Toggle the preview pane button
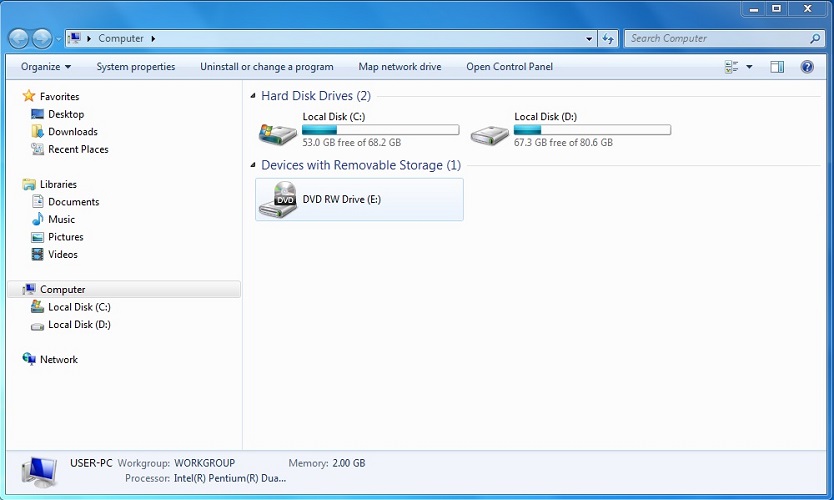The height and width of the screenshot is (500, 834). click(777, 66)
